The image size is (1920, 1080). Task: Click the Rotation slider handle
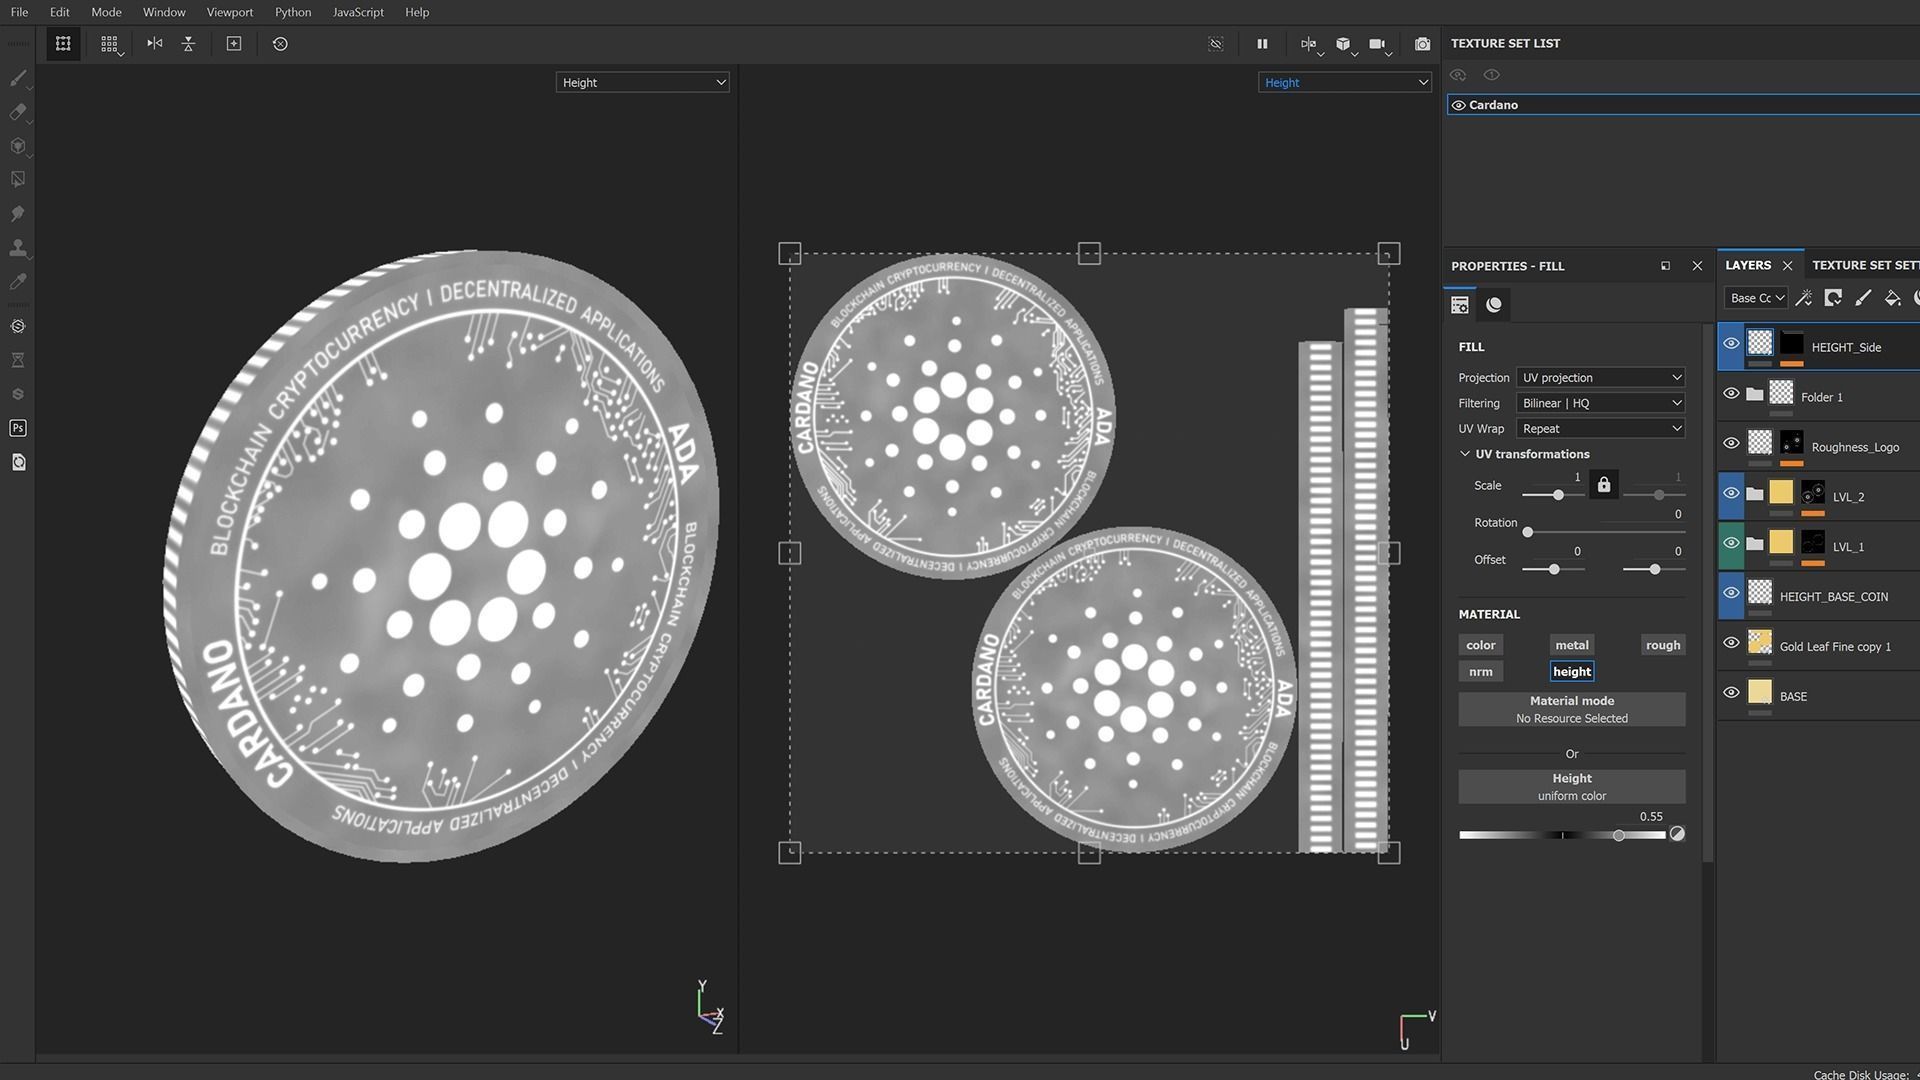click(x=1528, y=532)
